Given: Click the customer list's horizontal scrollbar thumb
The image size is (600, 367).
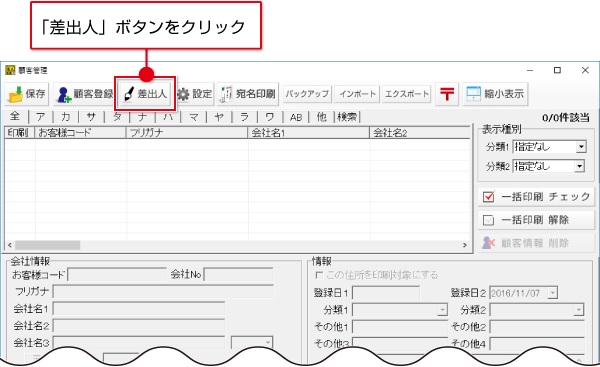Looking at the screenshot, I should pyautogui.click(x=47, y=245).
